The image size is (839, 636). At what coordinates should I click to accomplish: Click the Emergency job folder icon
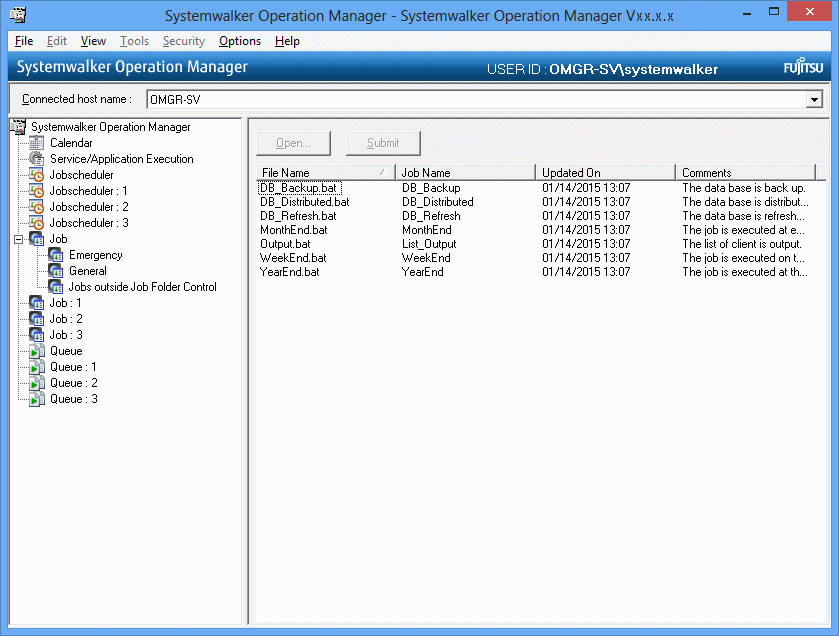(x=56, y=255)
